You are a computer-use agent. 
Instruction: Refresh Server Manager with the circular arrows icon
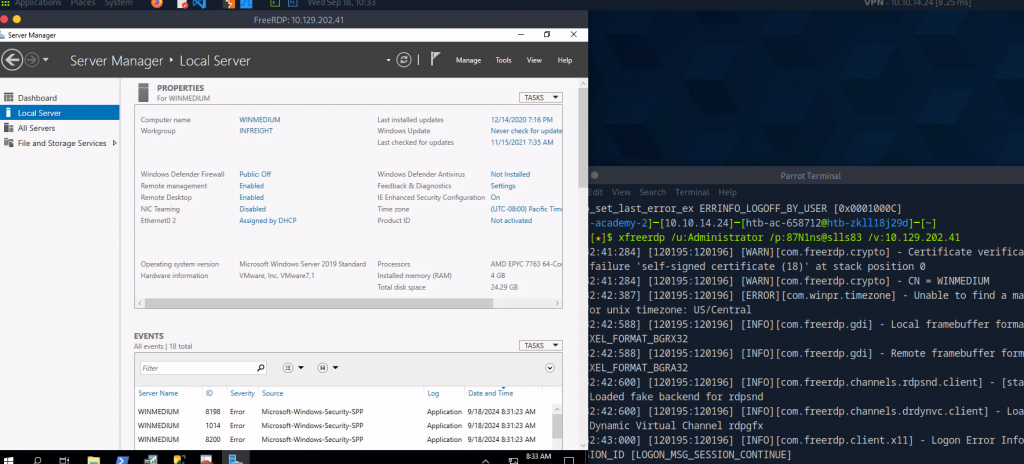(x=404, y=60)
